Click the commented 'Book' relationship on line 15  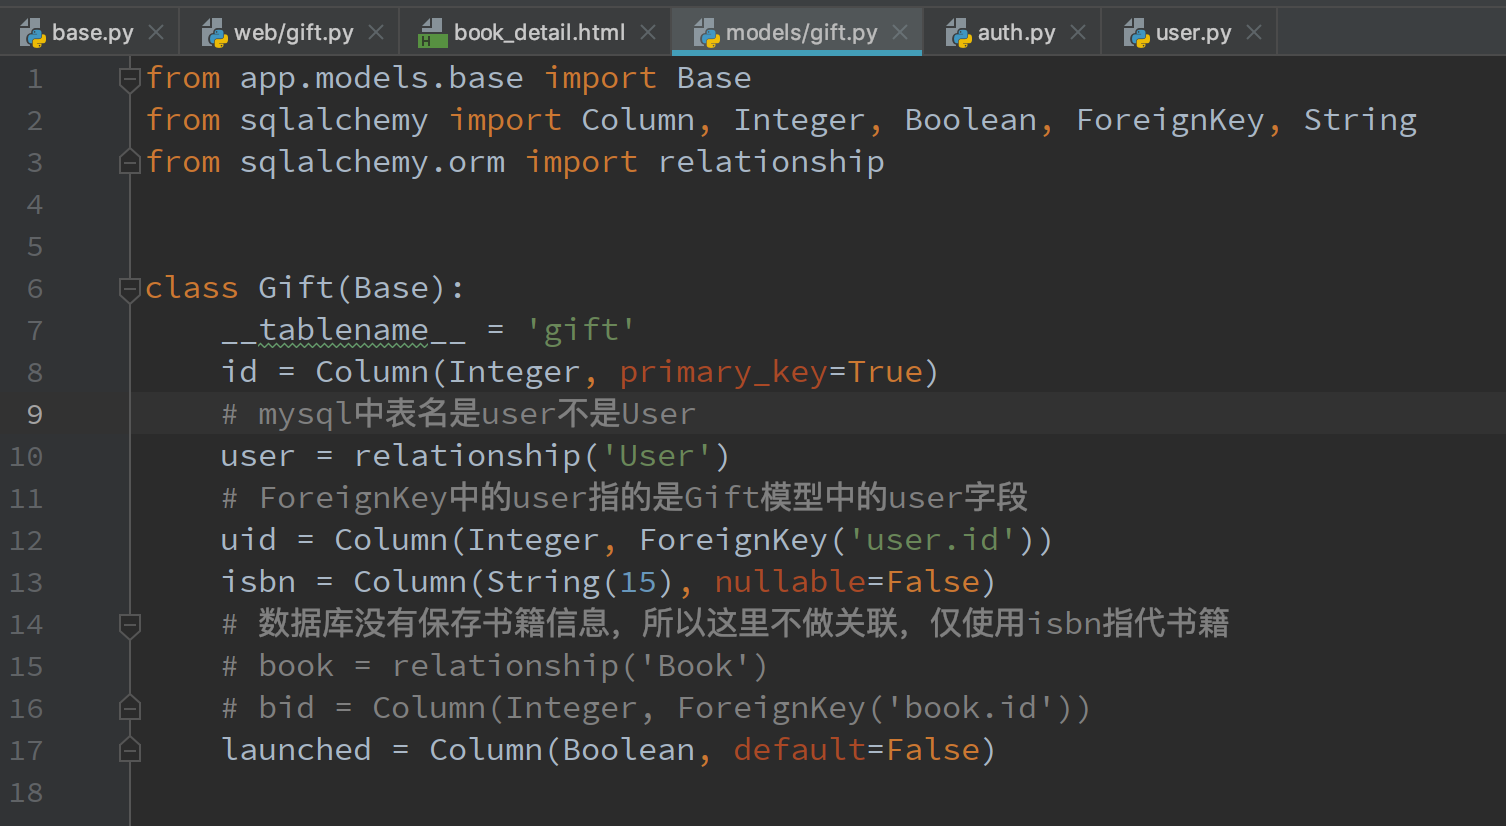point(694,666)
